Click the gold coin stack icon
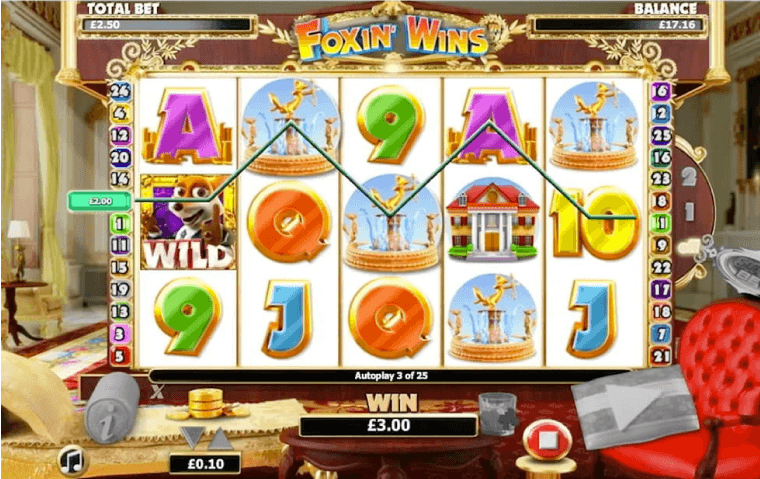This screenshot has width=760, height=479. 206,403
